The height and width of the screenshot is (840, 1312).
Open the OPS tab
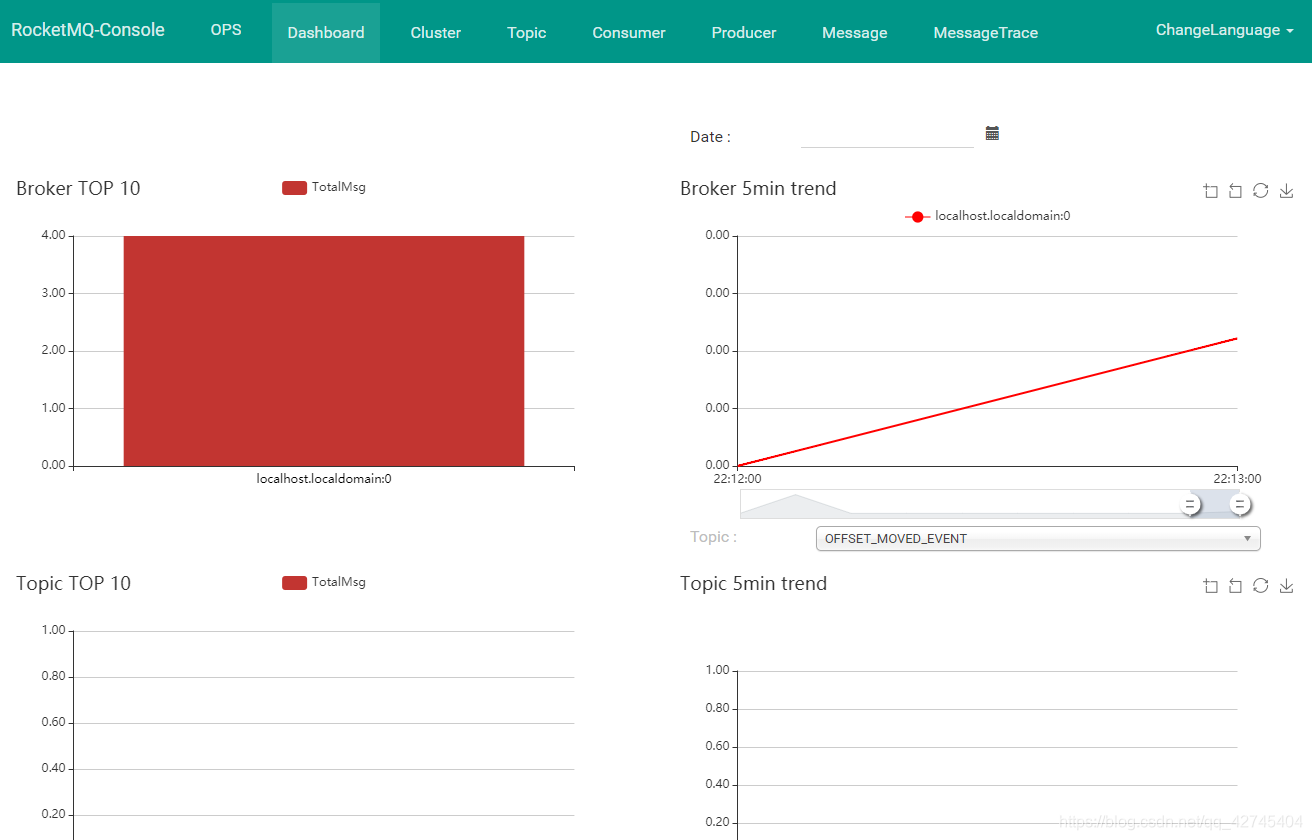coord(226,30)
